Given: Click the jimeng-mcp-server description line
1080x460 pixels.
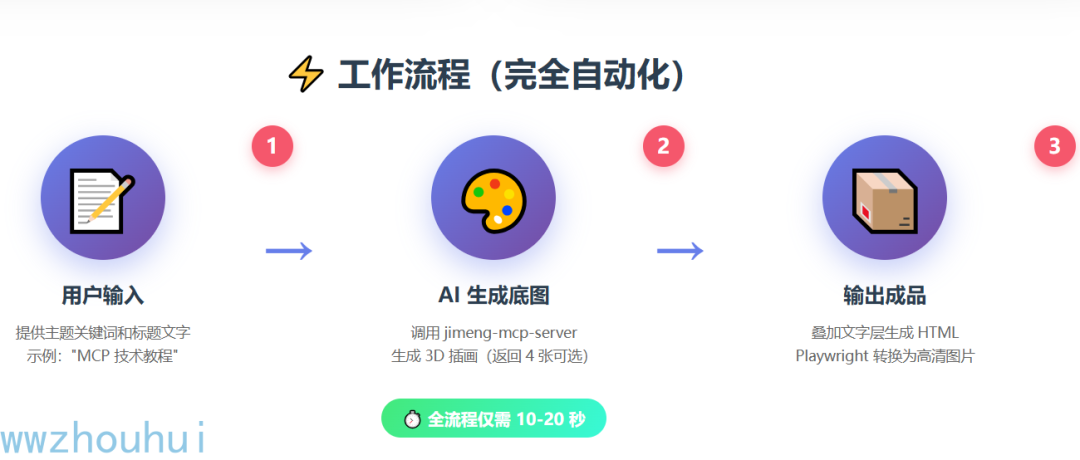Looking at the screenshot, I should [x=493, y=333].
